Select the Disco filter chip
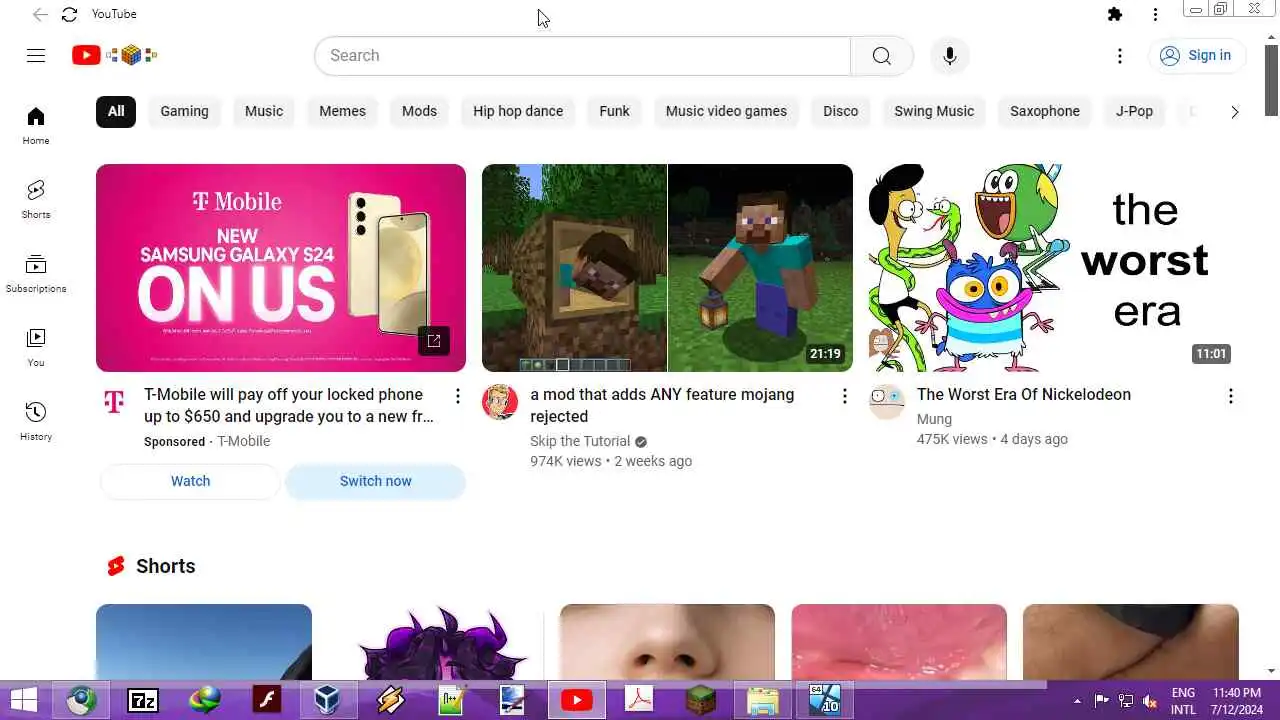1280x720 pixels. (x=840, y=111)
